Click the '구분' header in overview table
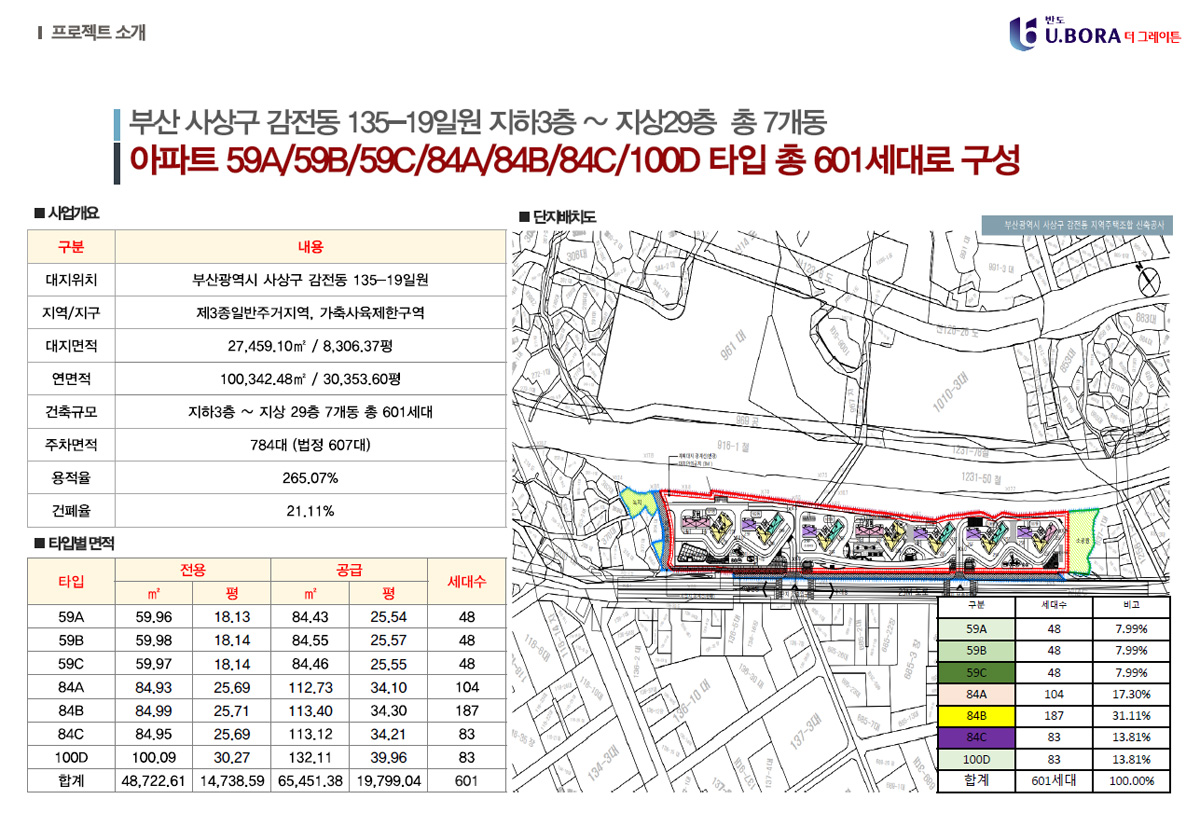 tap(72, 247)
